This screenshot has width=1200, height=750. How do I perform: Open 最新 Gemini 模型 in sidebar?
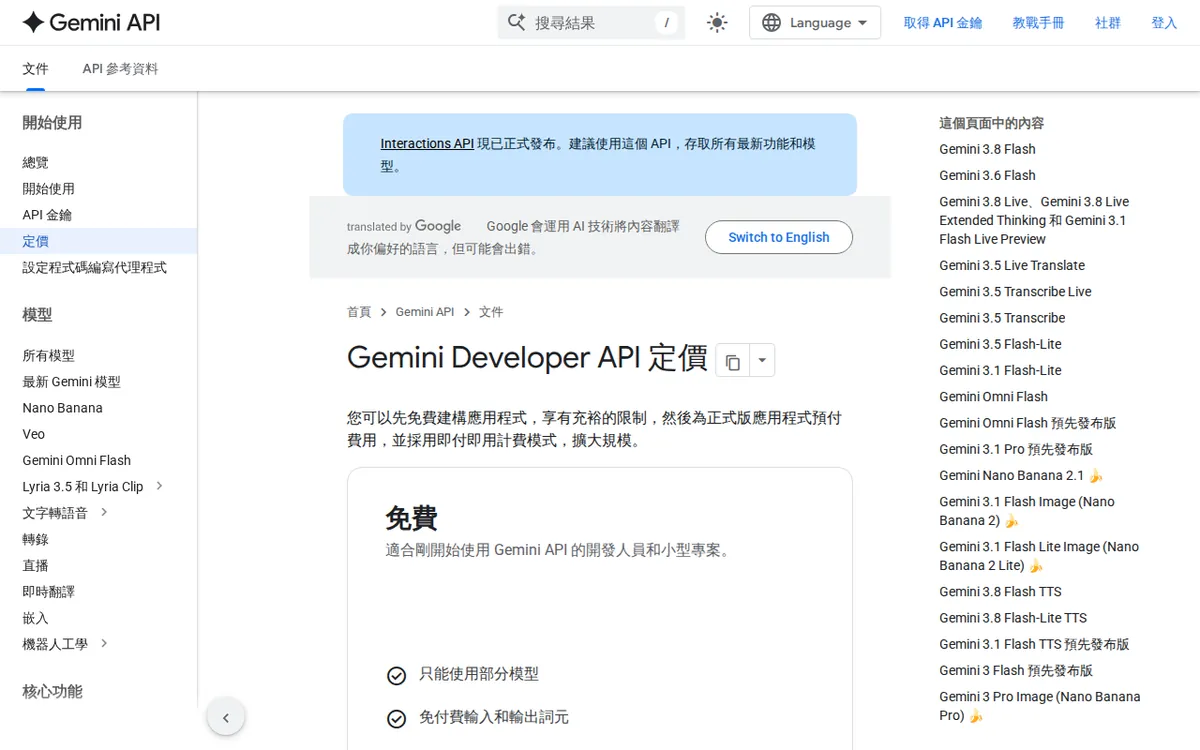pyautogui.click(x=72, y=381)
